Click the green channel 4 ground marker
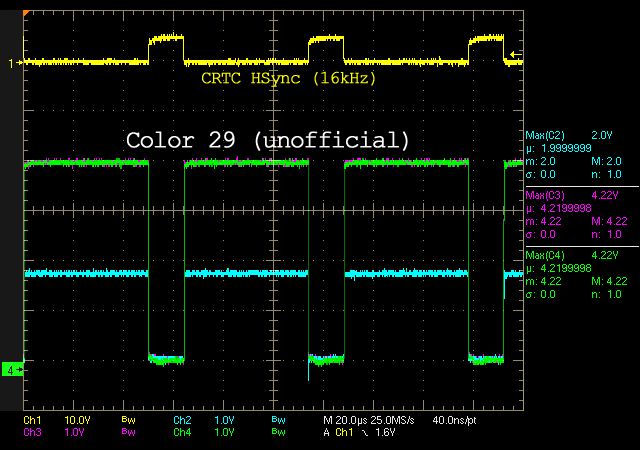 click(x=13, y=370)
